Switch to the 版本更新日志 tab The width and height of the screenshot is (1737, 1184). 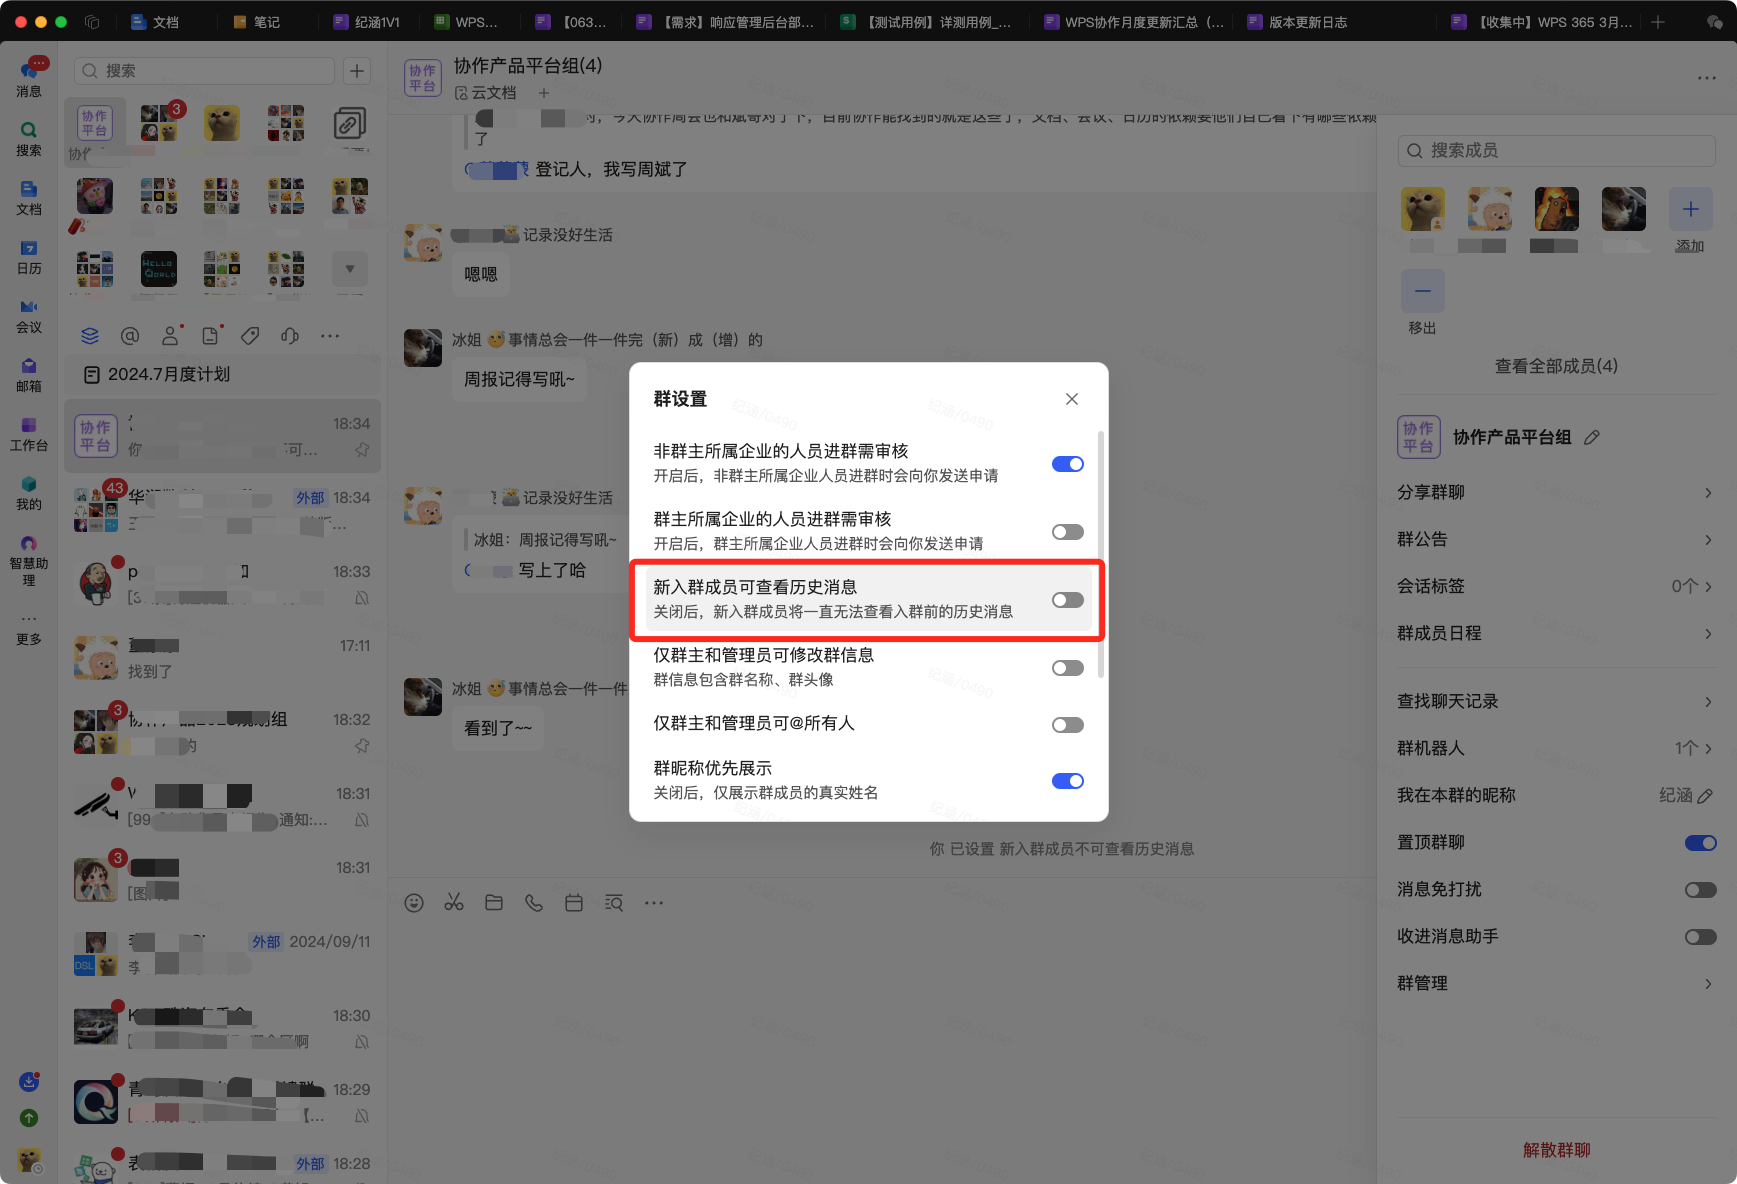[1307, 22]
